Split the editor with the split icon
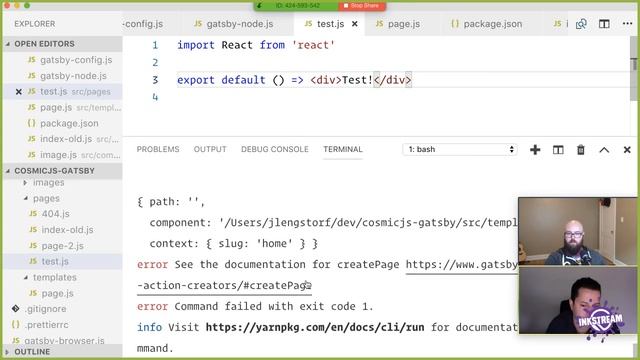The width and height of the screenshot is (640, 360). coord(604,24)
